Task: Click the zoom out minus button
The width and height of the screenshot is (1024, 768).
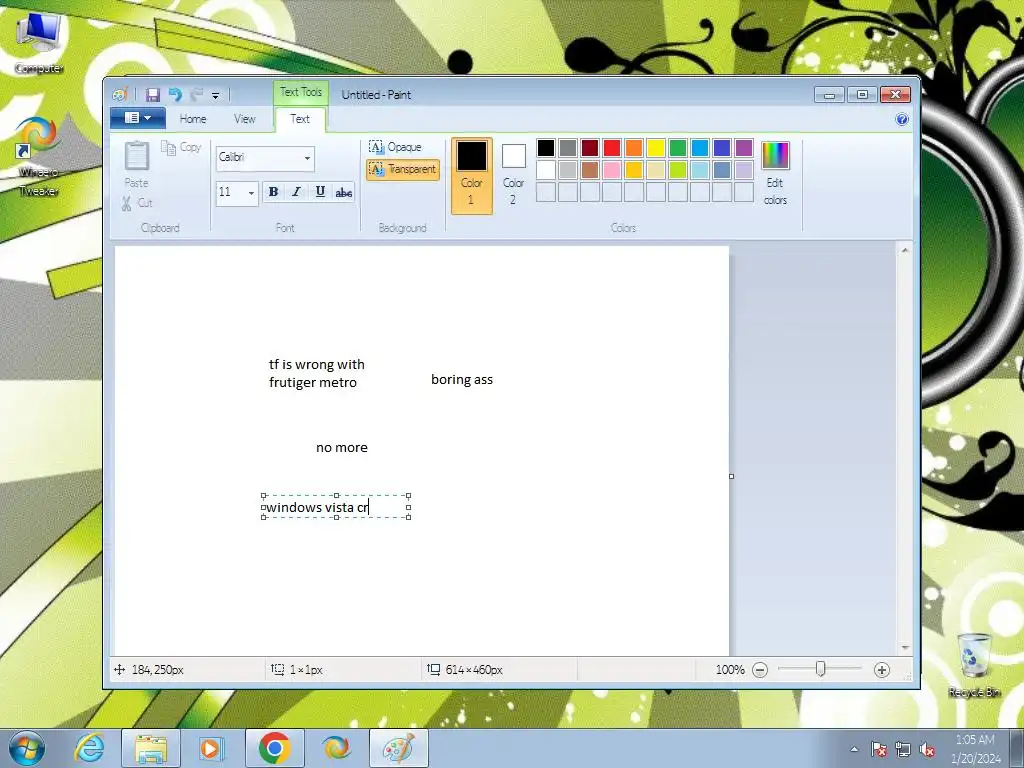Action: click(x=760, y=669)
